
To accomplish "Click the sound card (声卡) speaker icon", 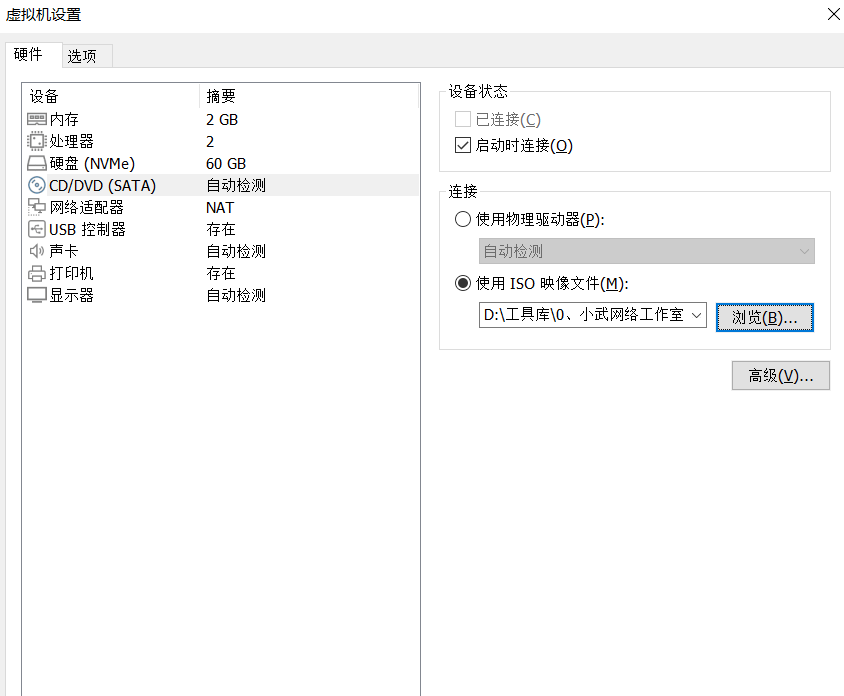I will point(37,251).
